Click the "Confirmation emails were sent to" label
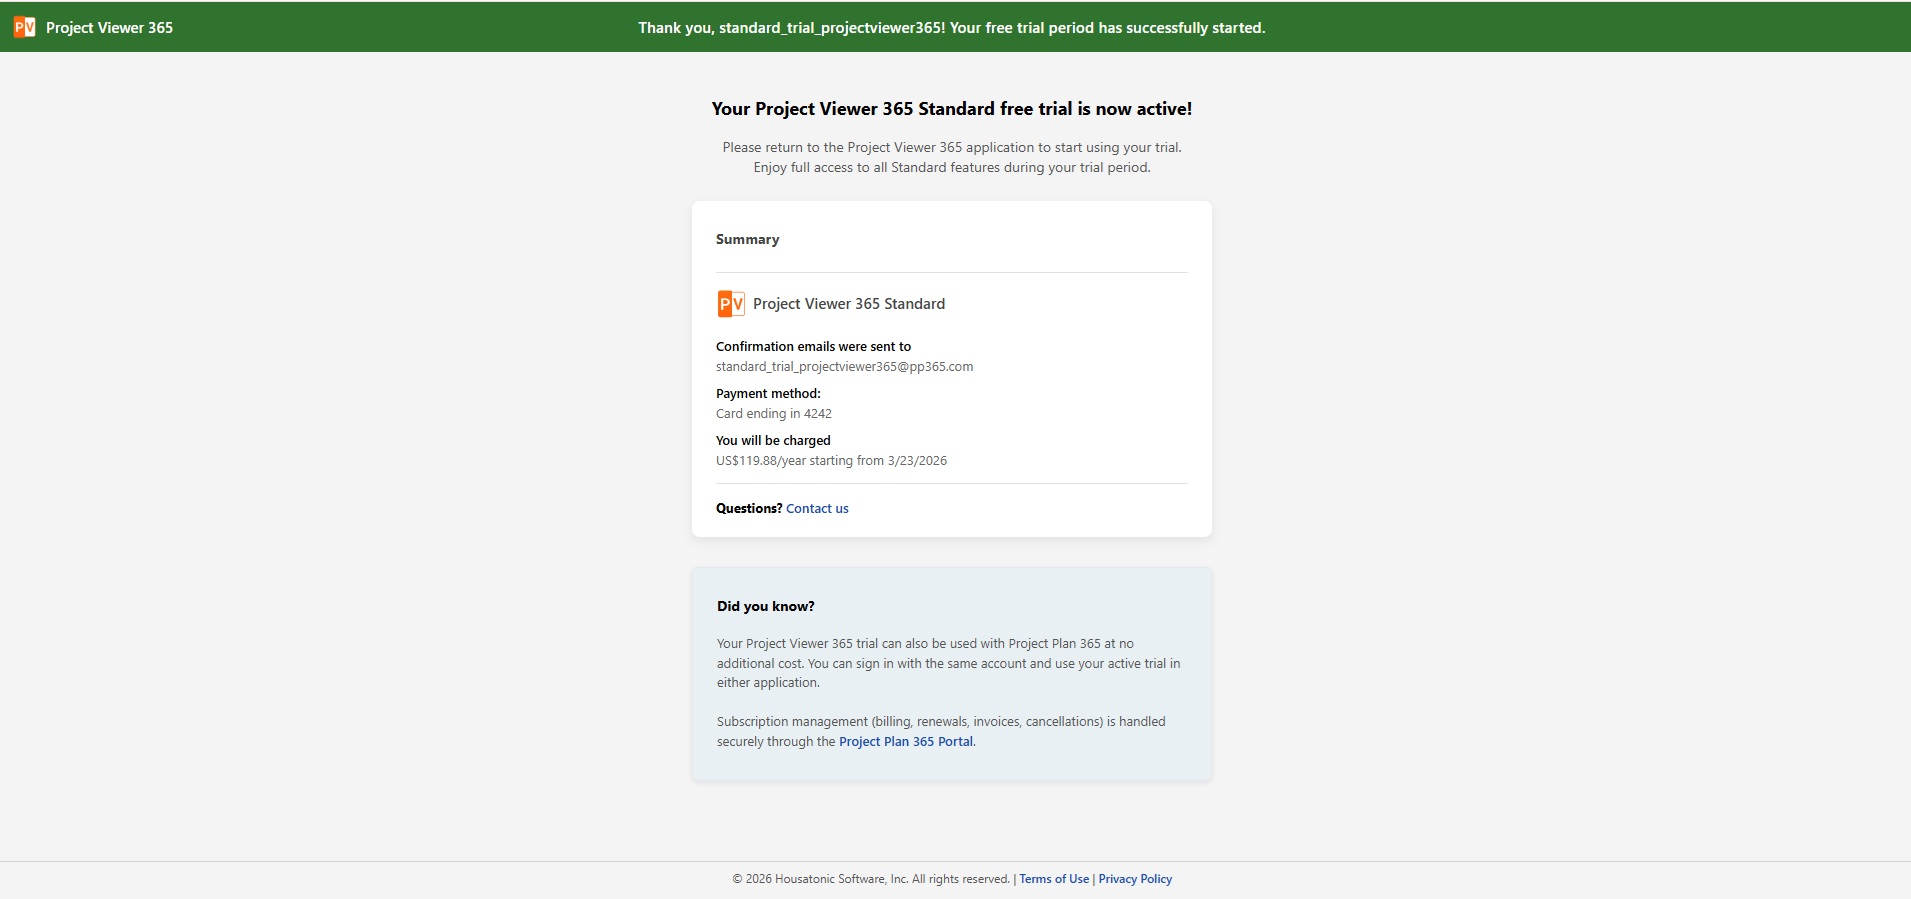 [x=813, y=347]
